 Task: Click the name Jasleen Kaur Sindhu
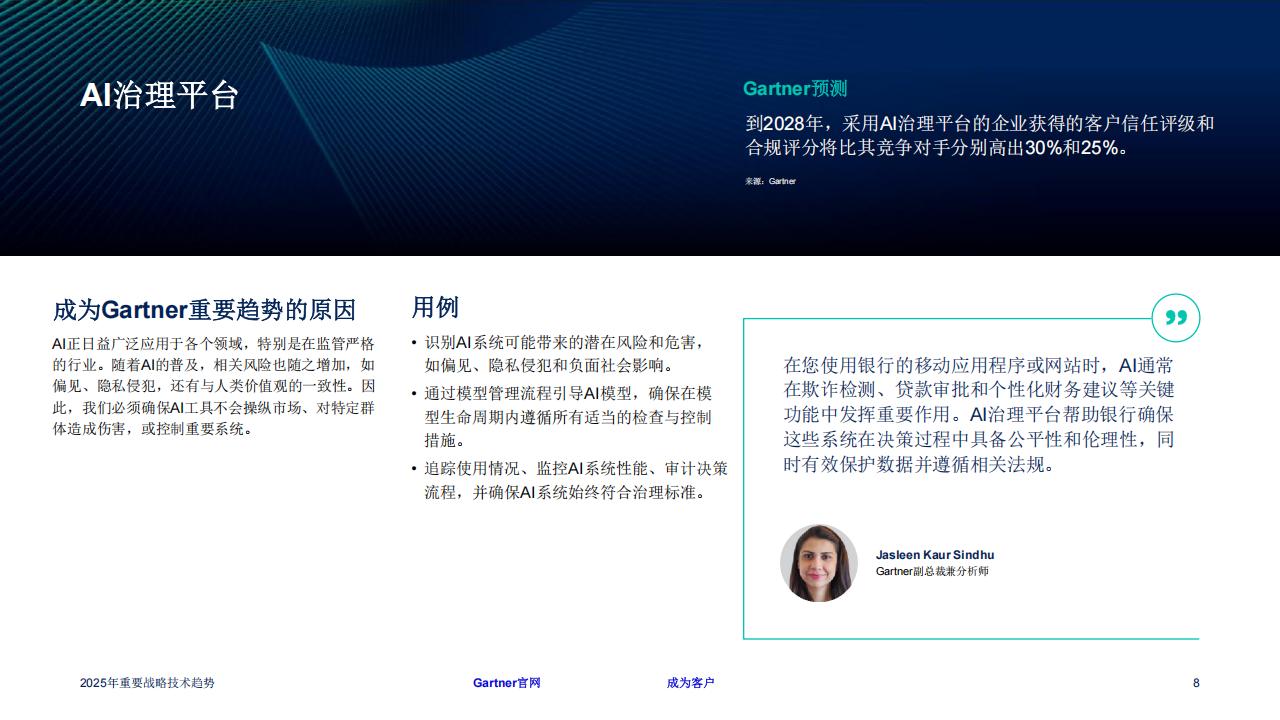coord(935,555)
